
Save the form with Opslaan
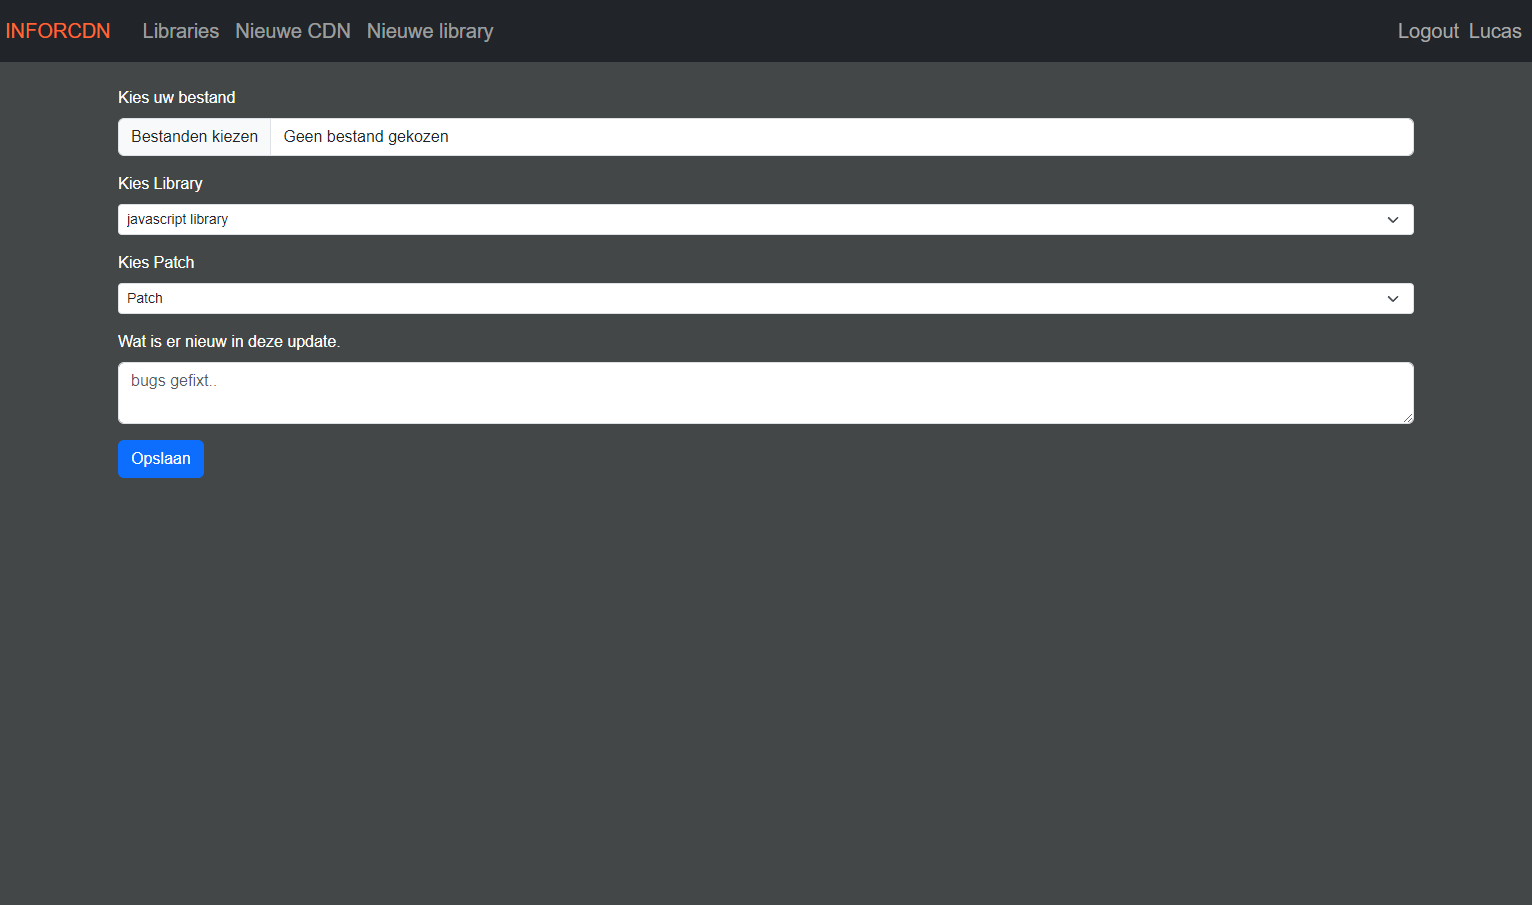click(x=161, y=459)
